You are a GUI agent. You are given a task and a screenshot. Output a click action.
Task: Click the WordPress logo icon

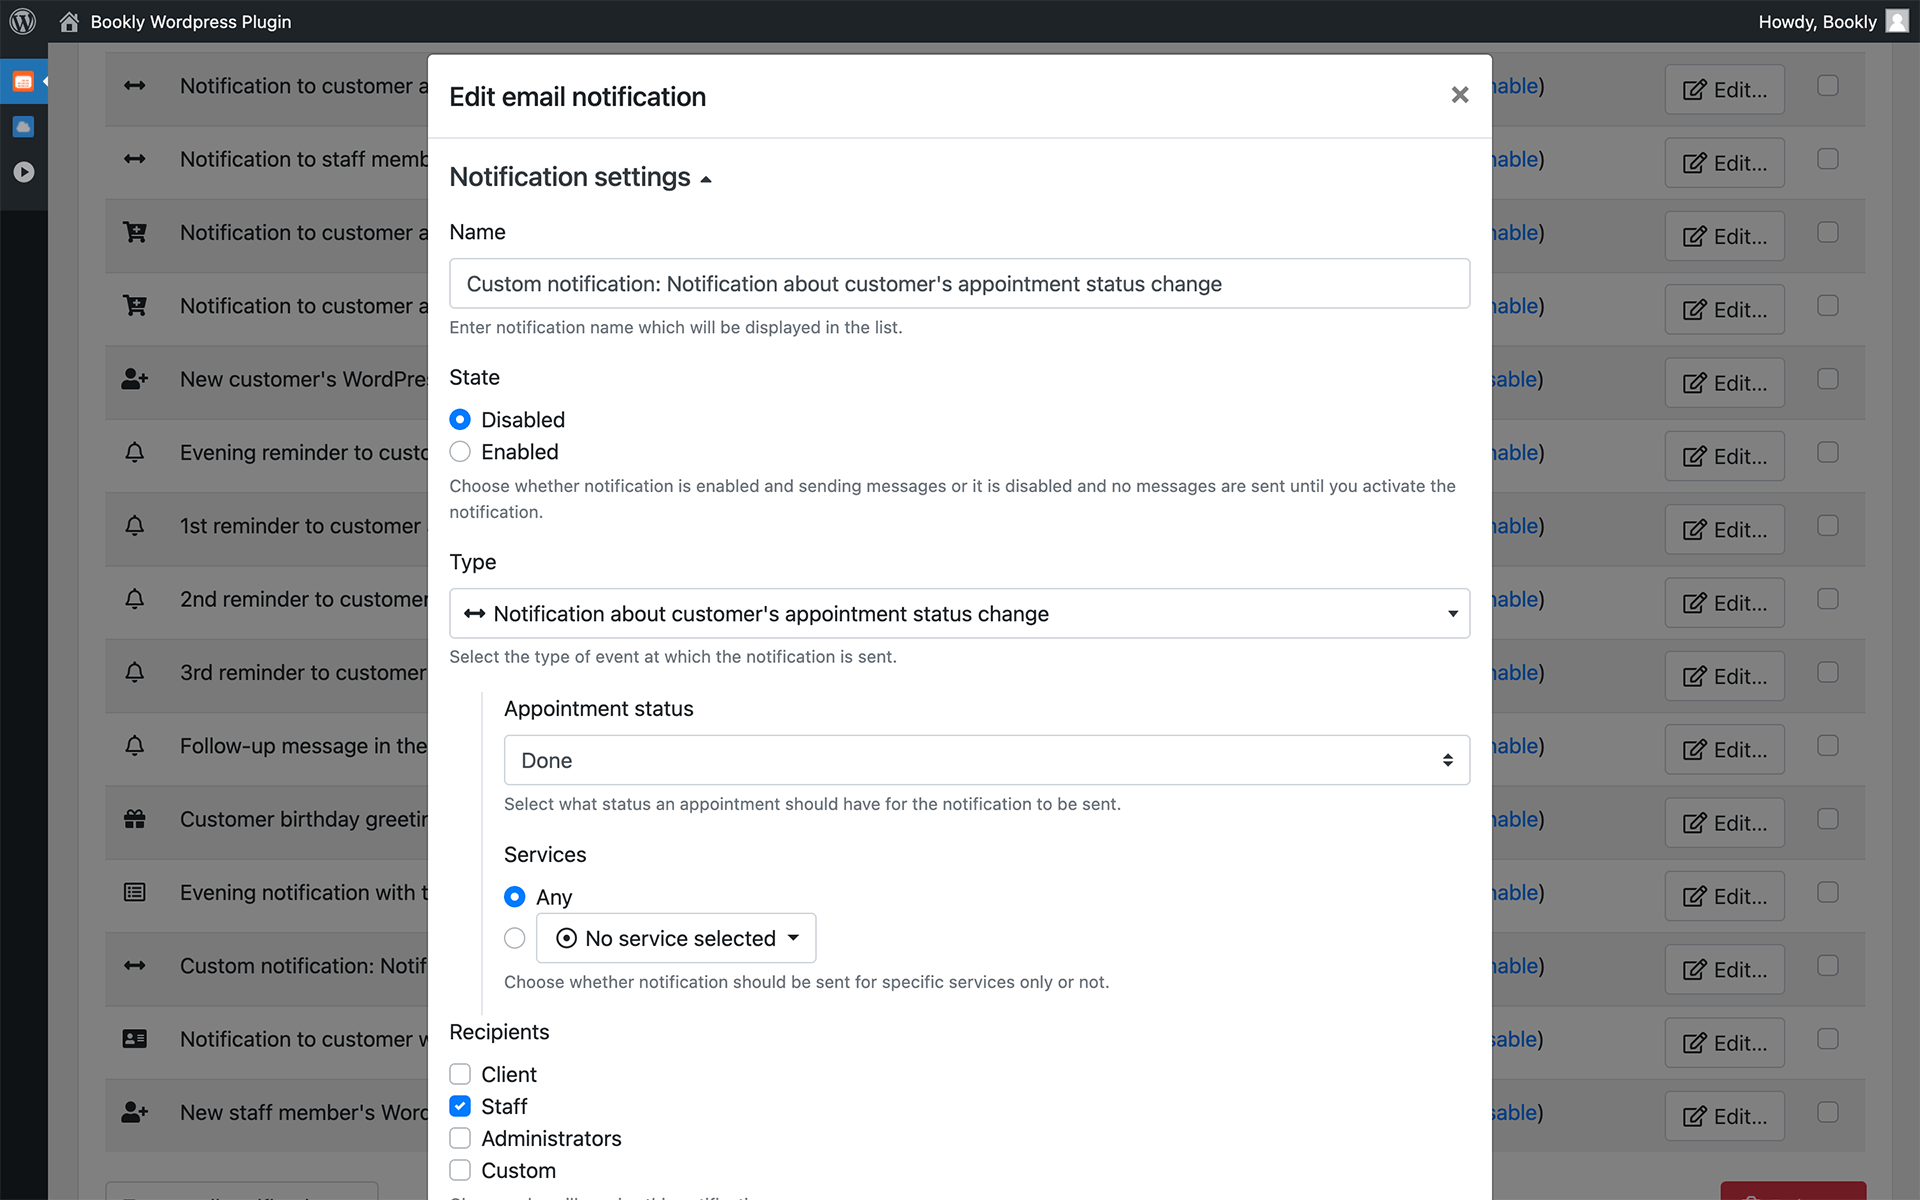(22, 21)
